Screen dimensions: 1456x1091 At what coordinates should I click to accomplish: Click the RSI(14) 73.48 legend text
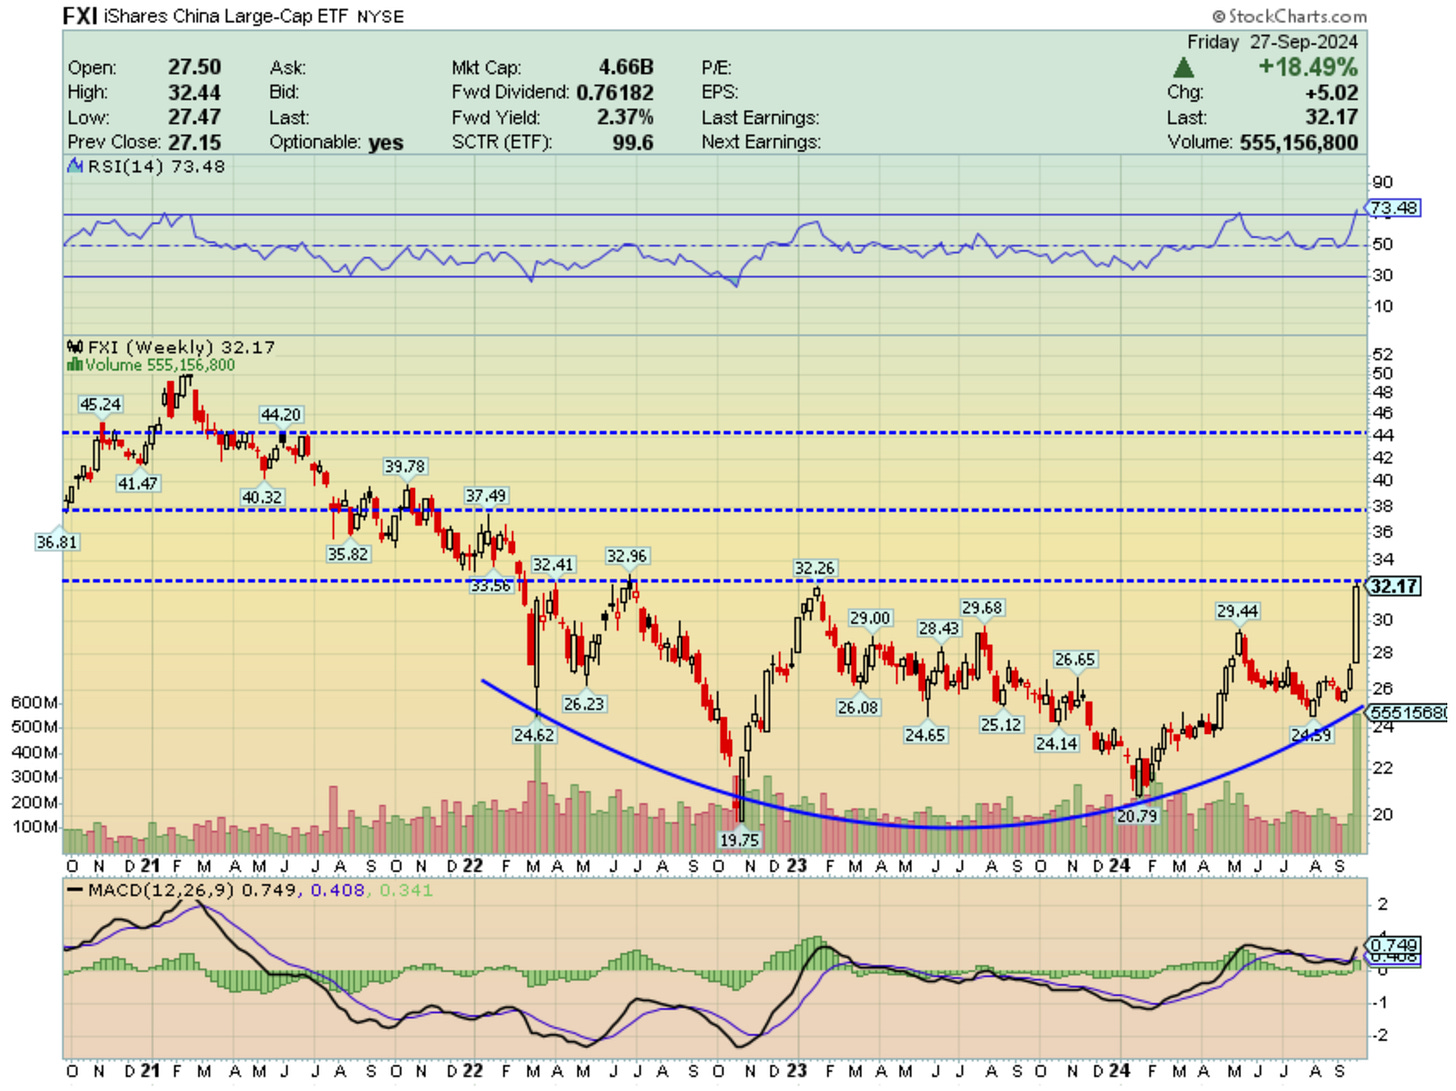click(156, 166)
